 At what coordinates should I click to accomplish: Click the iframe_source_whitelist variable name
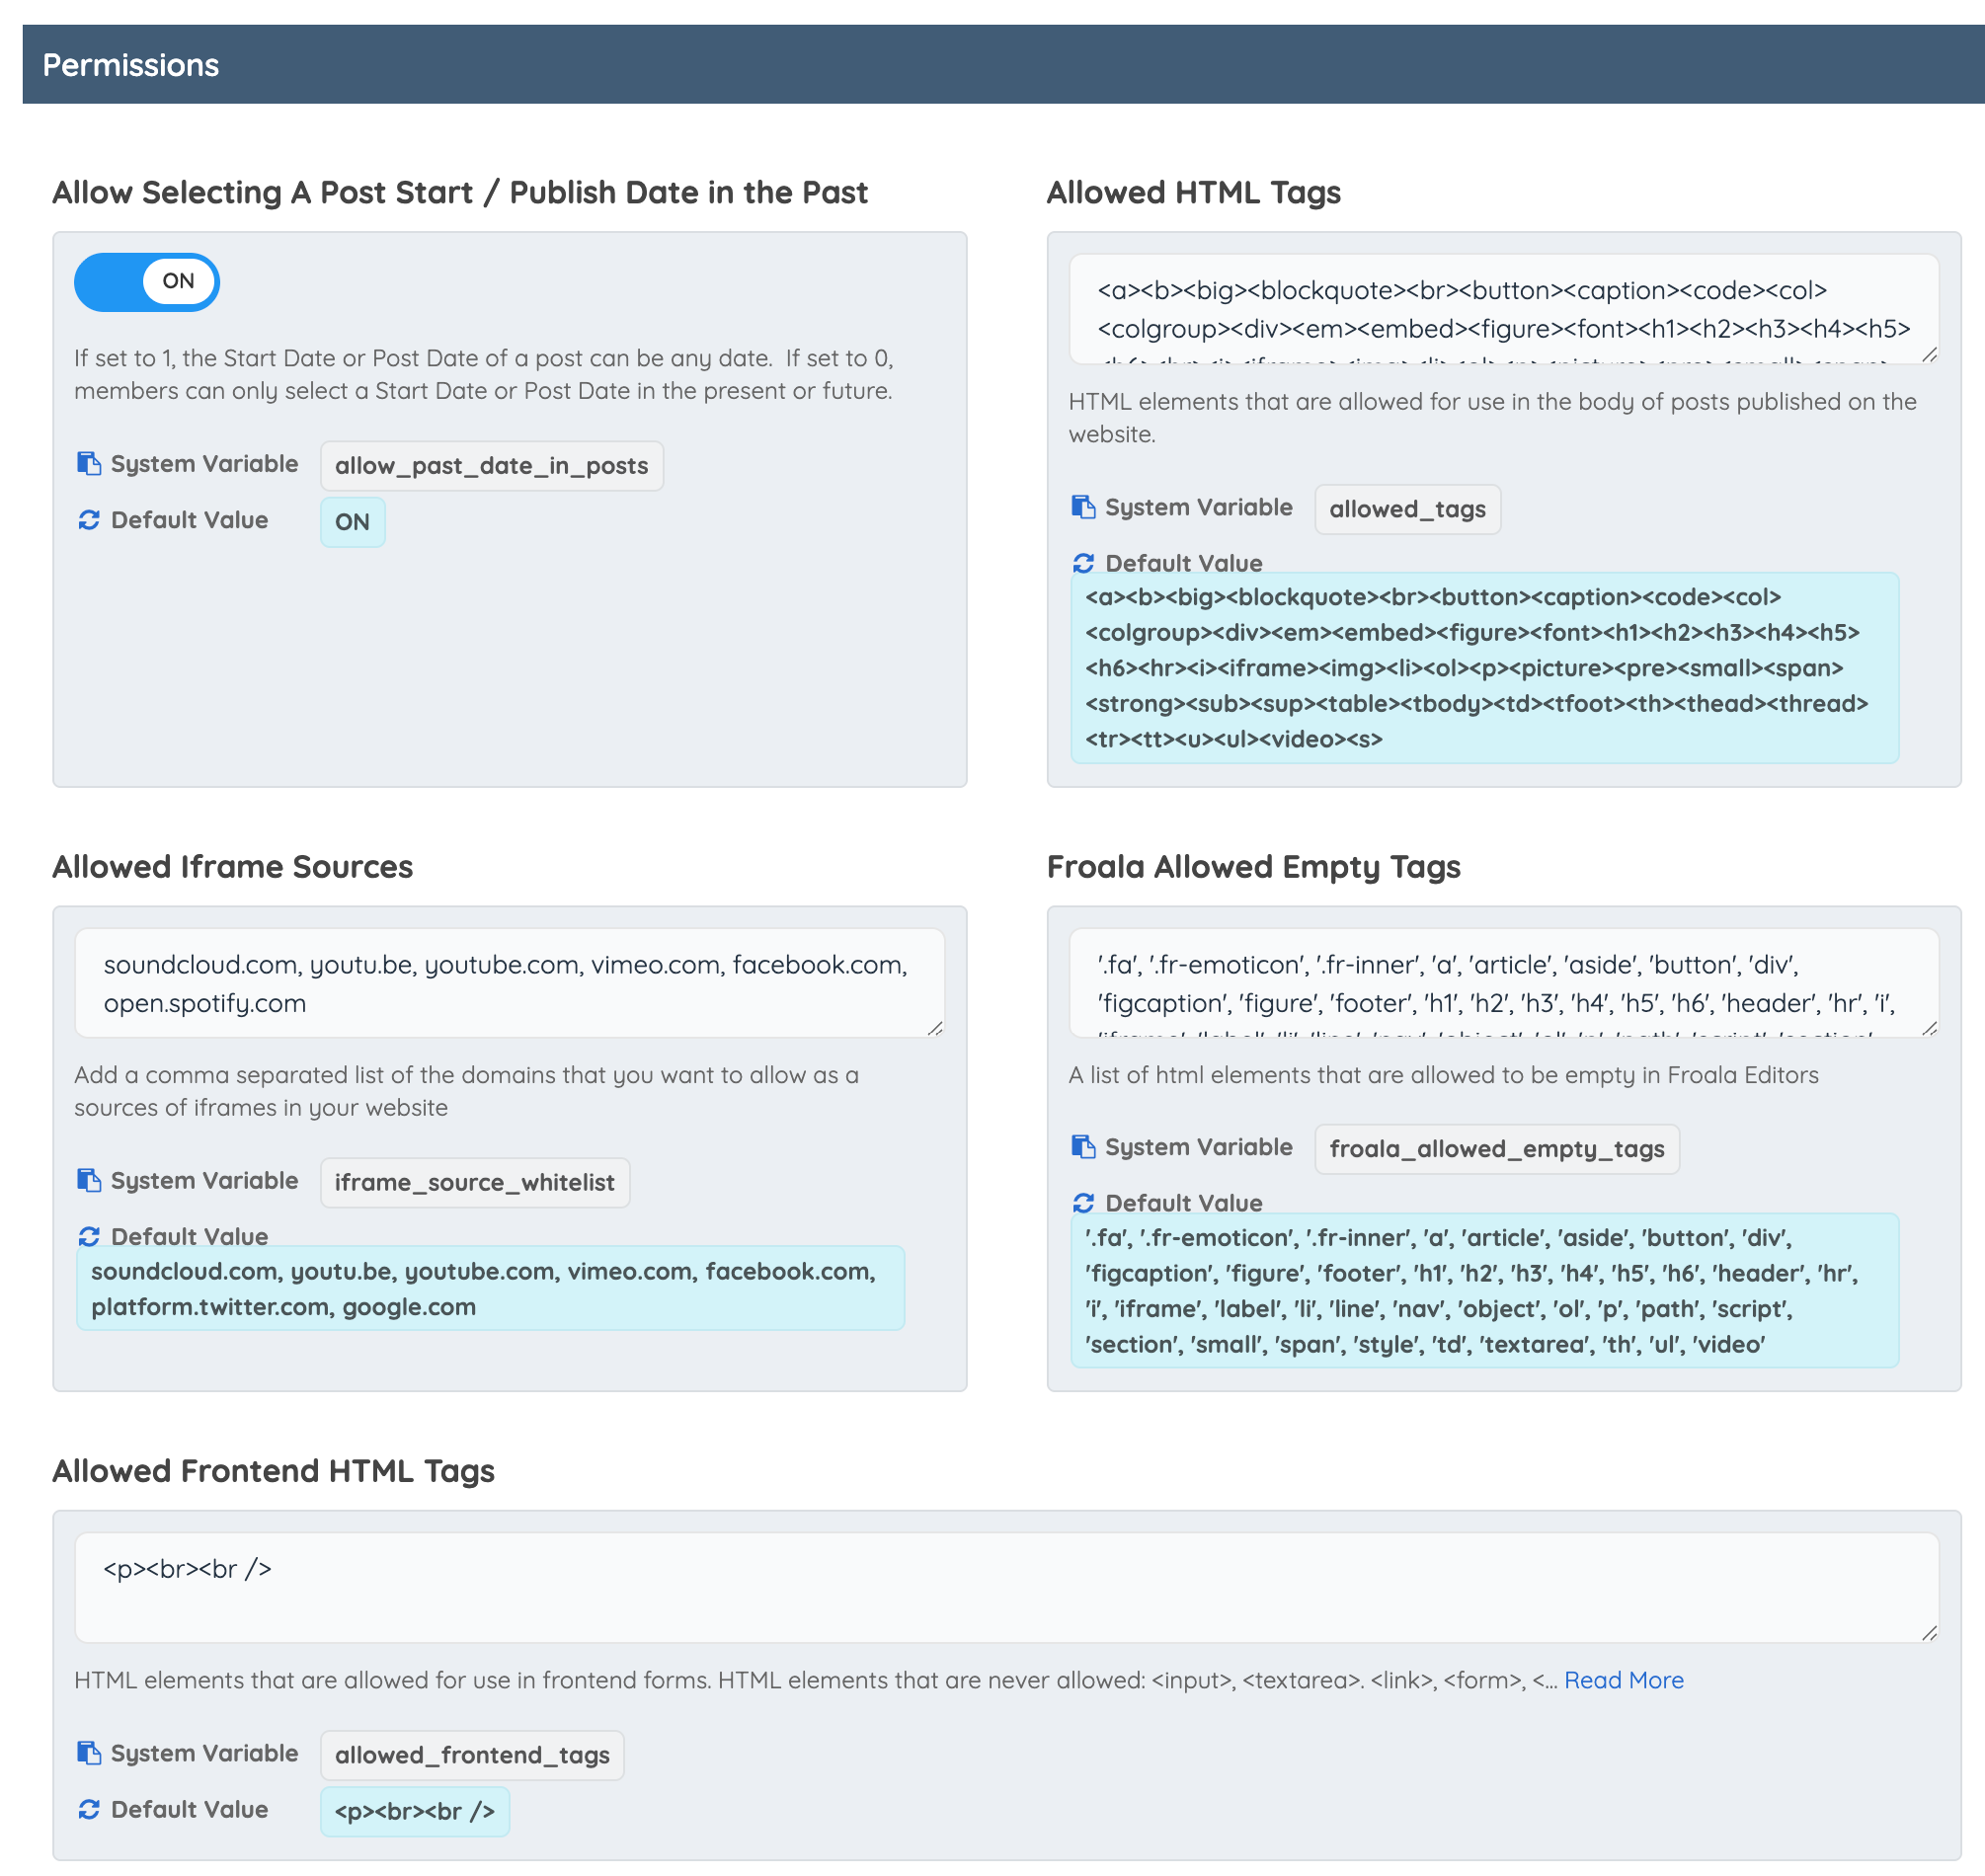[475, 1182]
